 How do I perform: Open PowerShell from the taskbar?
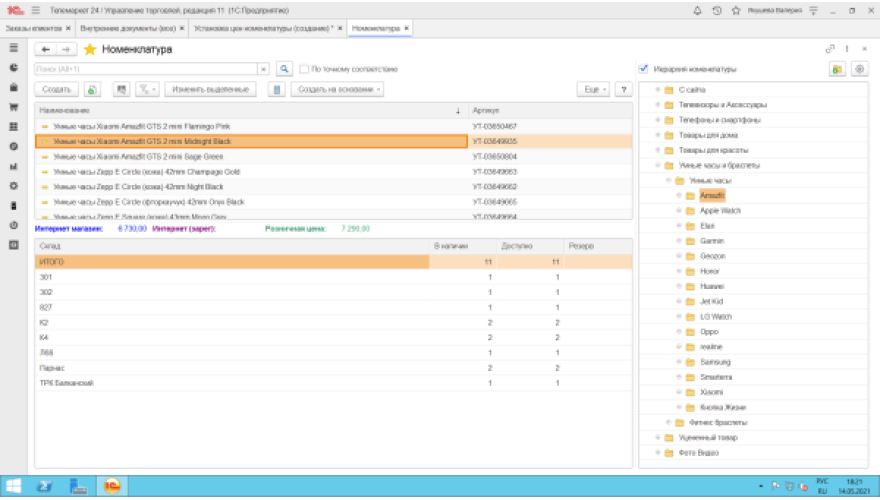tap(45, 486)
